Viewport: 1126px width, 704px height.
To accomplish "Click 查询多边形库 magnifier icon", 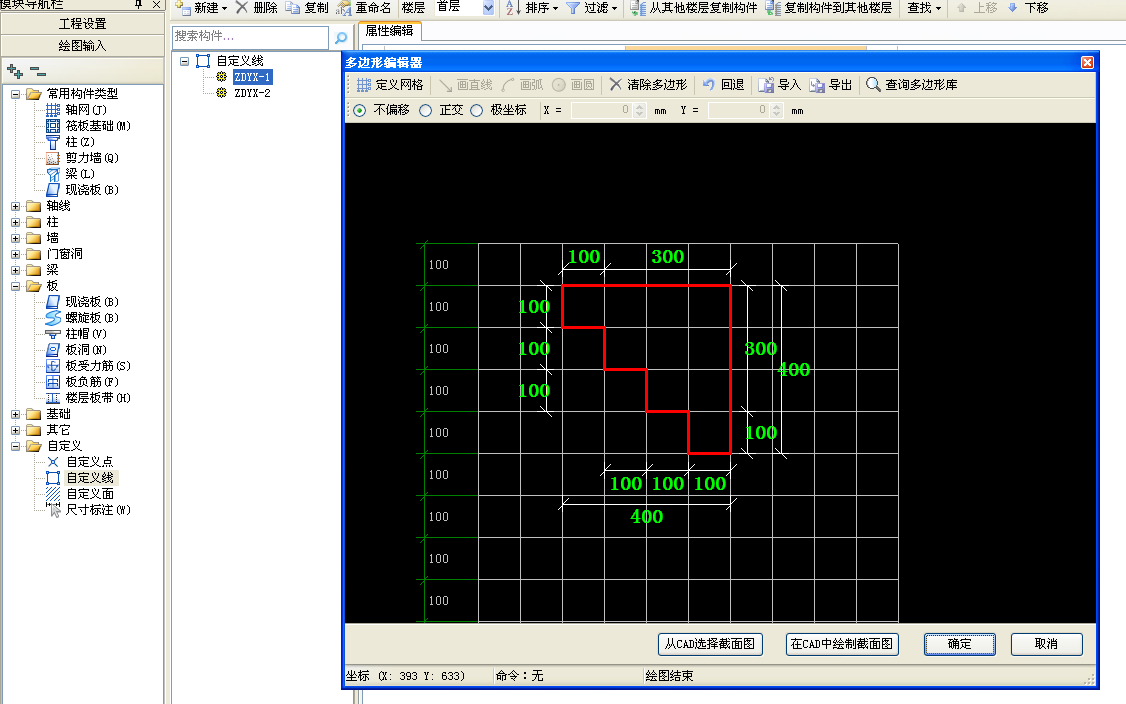I will click(x=873, y=85).
